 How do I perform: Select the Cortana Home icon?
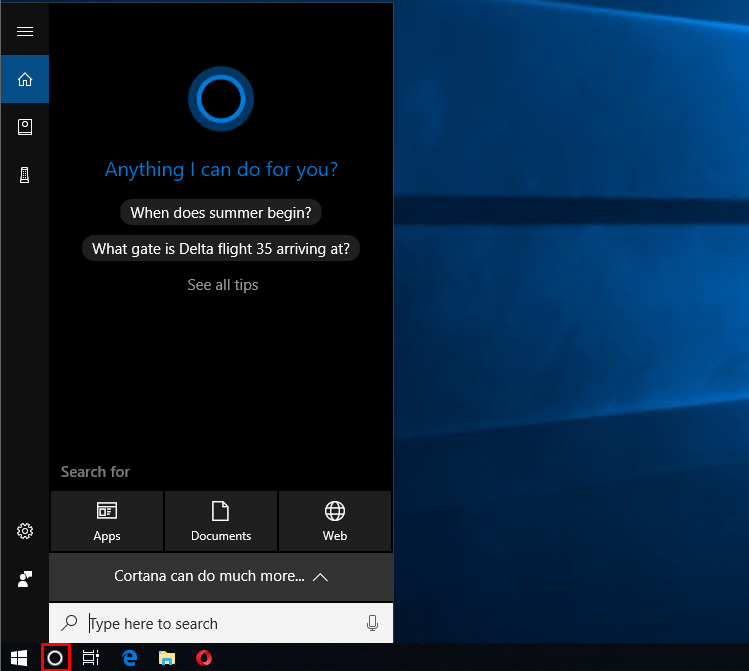click(x=25, y=79)
